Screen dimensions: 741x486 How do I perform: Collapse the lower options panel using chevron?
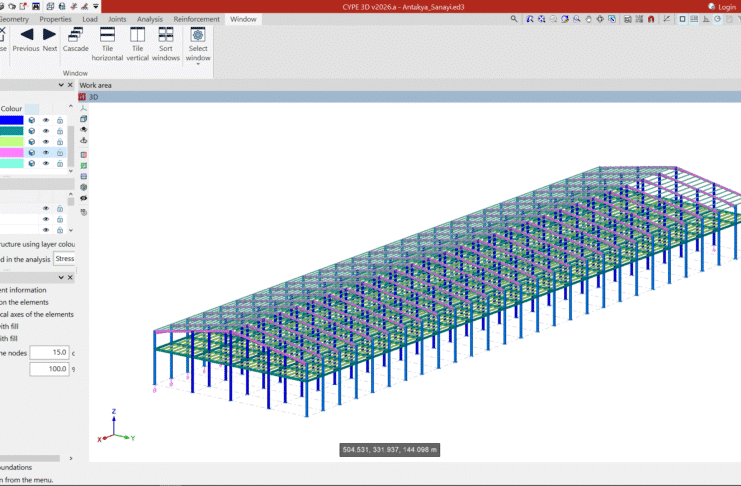coord(61,278)
